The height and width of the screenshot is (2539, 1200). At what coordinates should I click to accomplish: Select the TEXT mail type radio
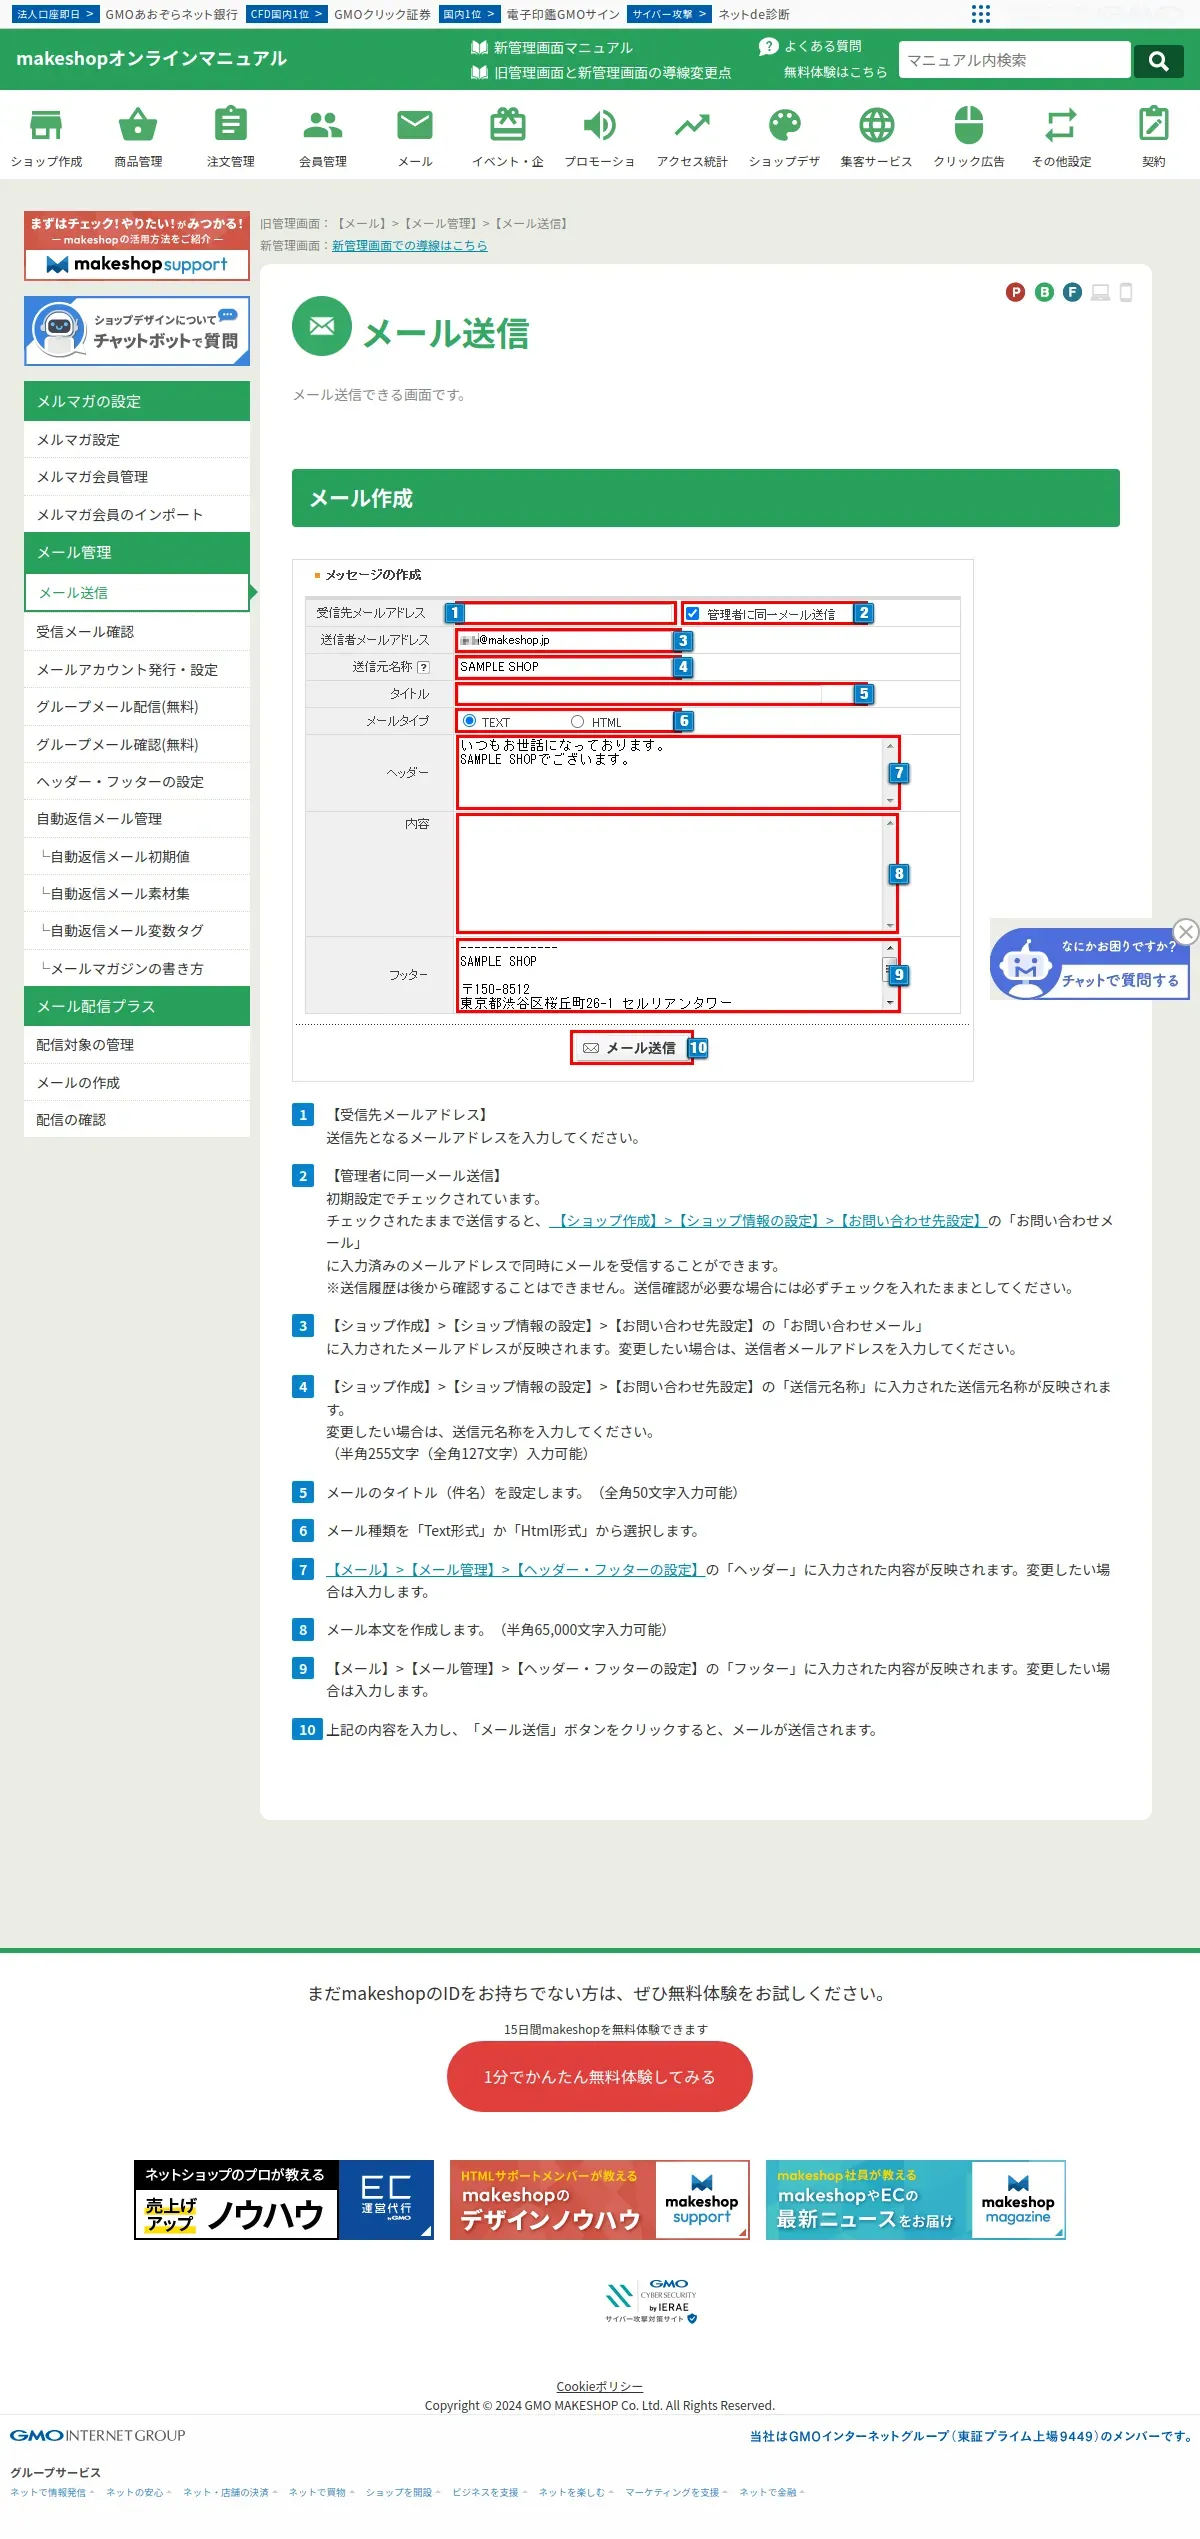[x=469, y=721]
